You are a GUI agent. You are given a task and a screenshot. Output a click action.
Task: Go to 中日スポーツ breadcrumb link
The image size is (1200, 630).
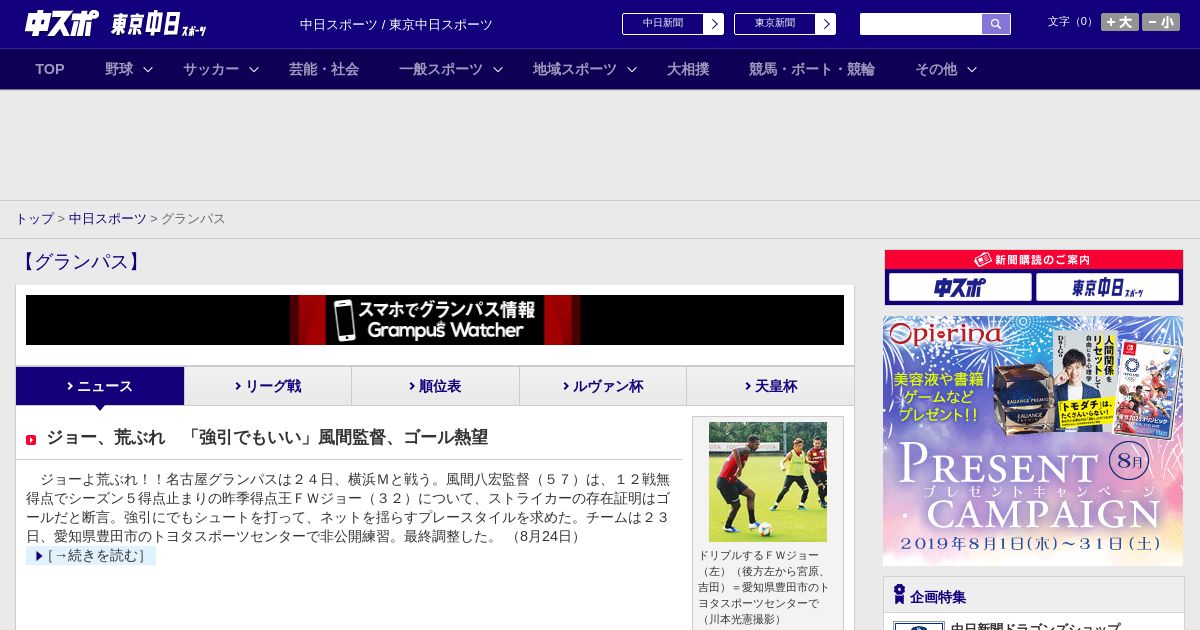pos(107,218)
